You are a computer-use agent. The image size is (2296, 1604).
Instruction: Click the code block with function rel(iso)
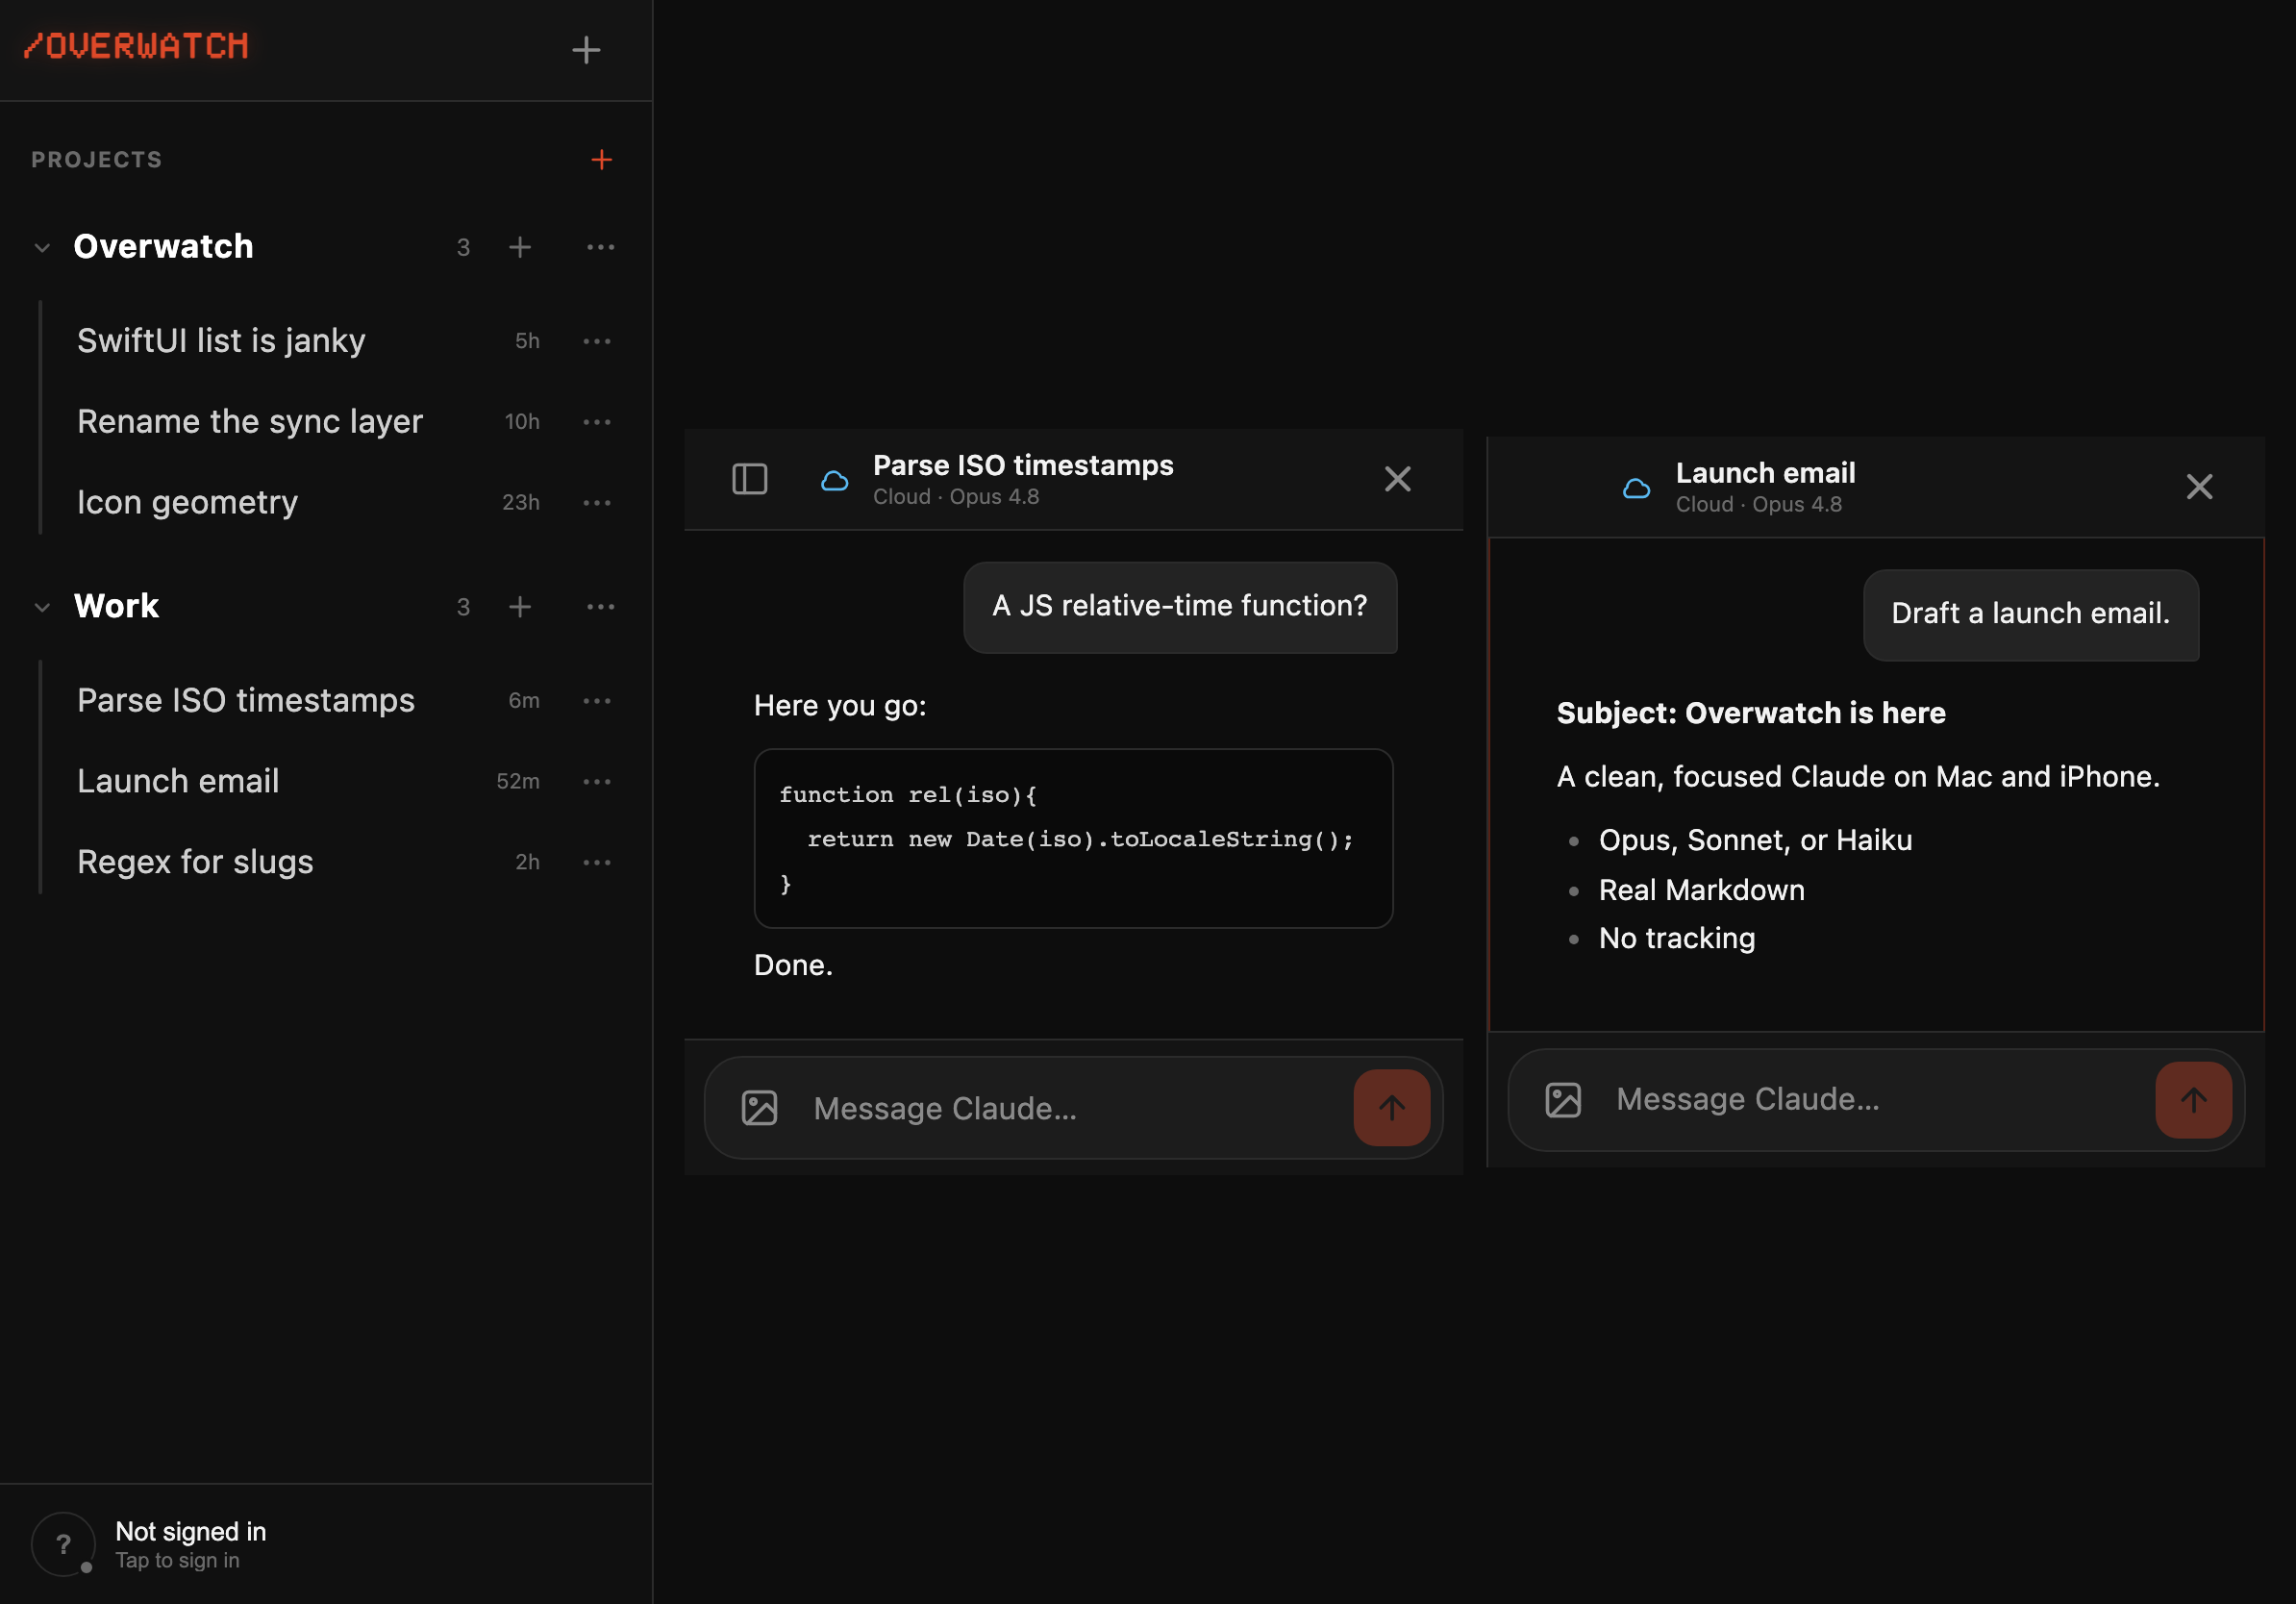click(x=1073, y=839)
